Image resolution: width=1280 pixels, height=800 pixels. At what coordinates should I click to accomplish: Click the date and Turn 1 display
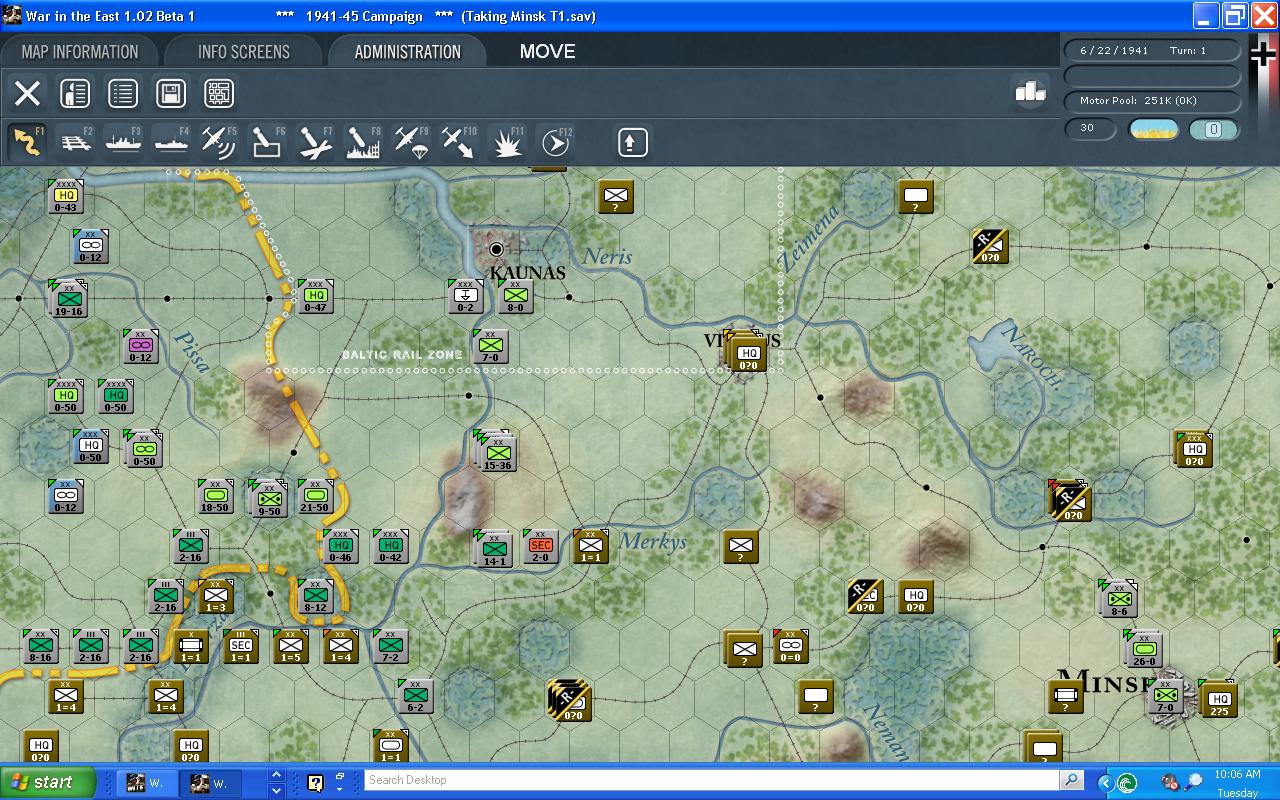tap(1152, 50)
